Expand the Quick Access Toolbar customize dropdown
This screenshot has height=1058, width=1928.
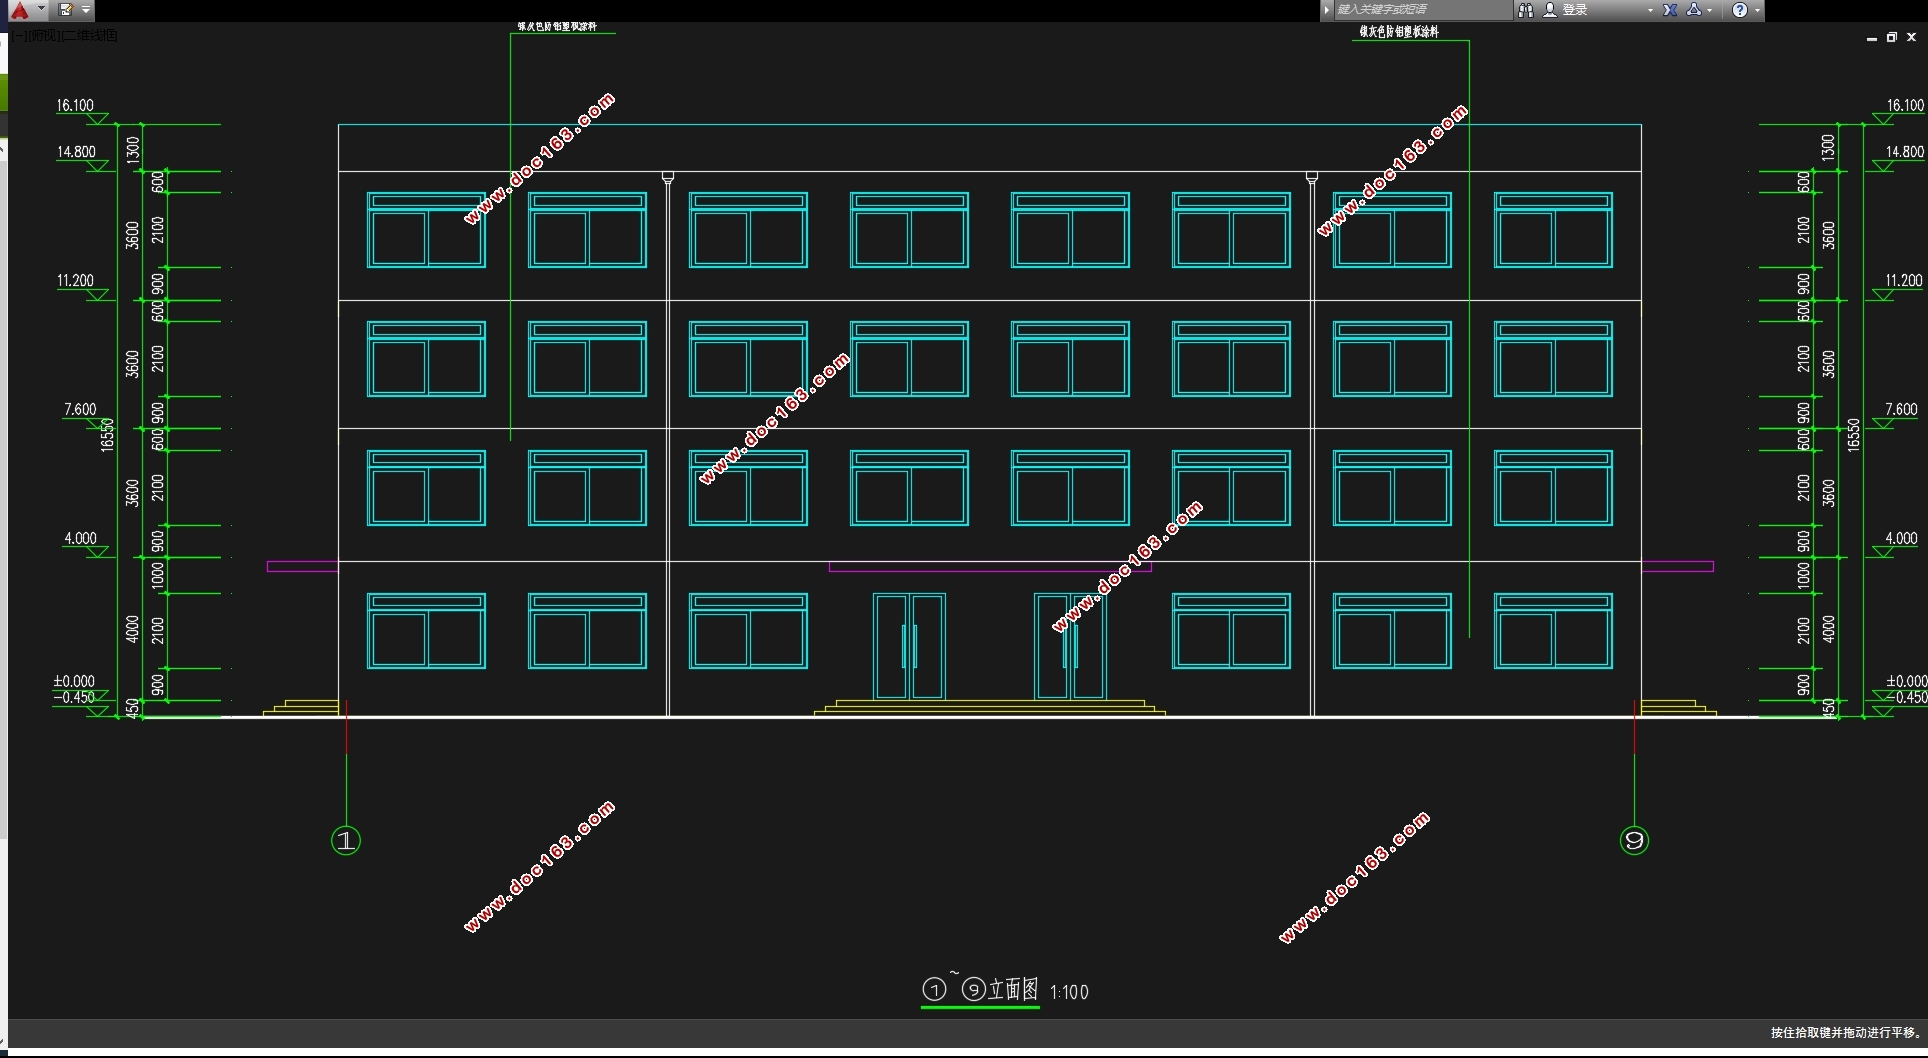click(x=86, y=10)
